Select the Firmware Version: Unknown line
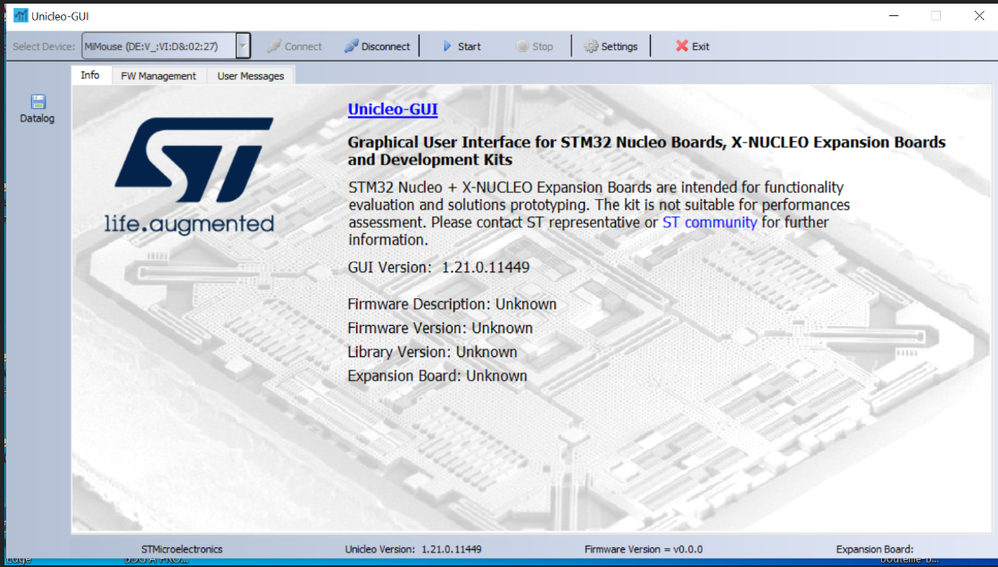The height and width of the screenshot is (567, 998). pos(440,328)
